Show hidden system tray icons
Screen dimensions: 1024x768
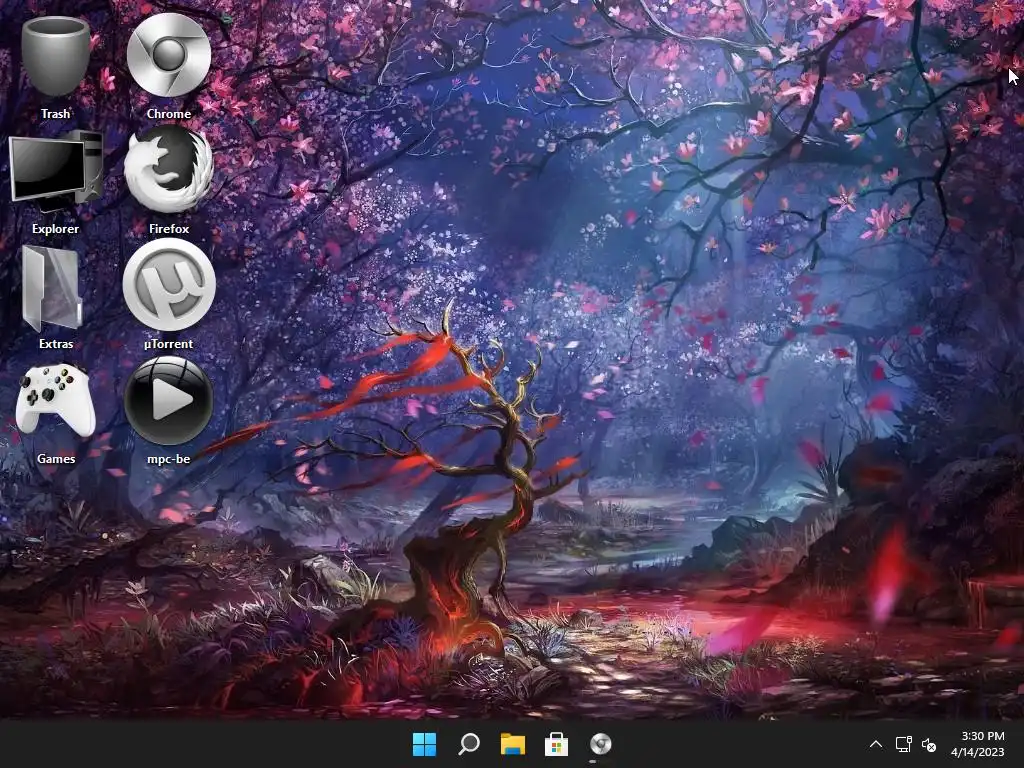(x=876, y=744)
